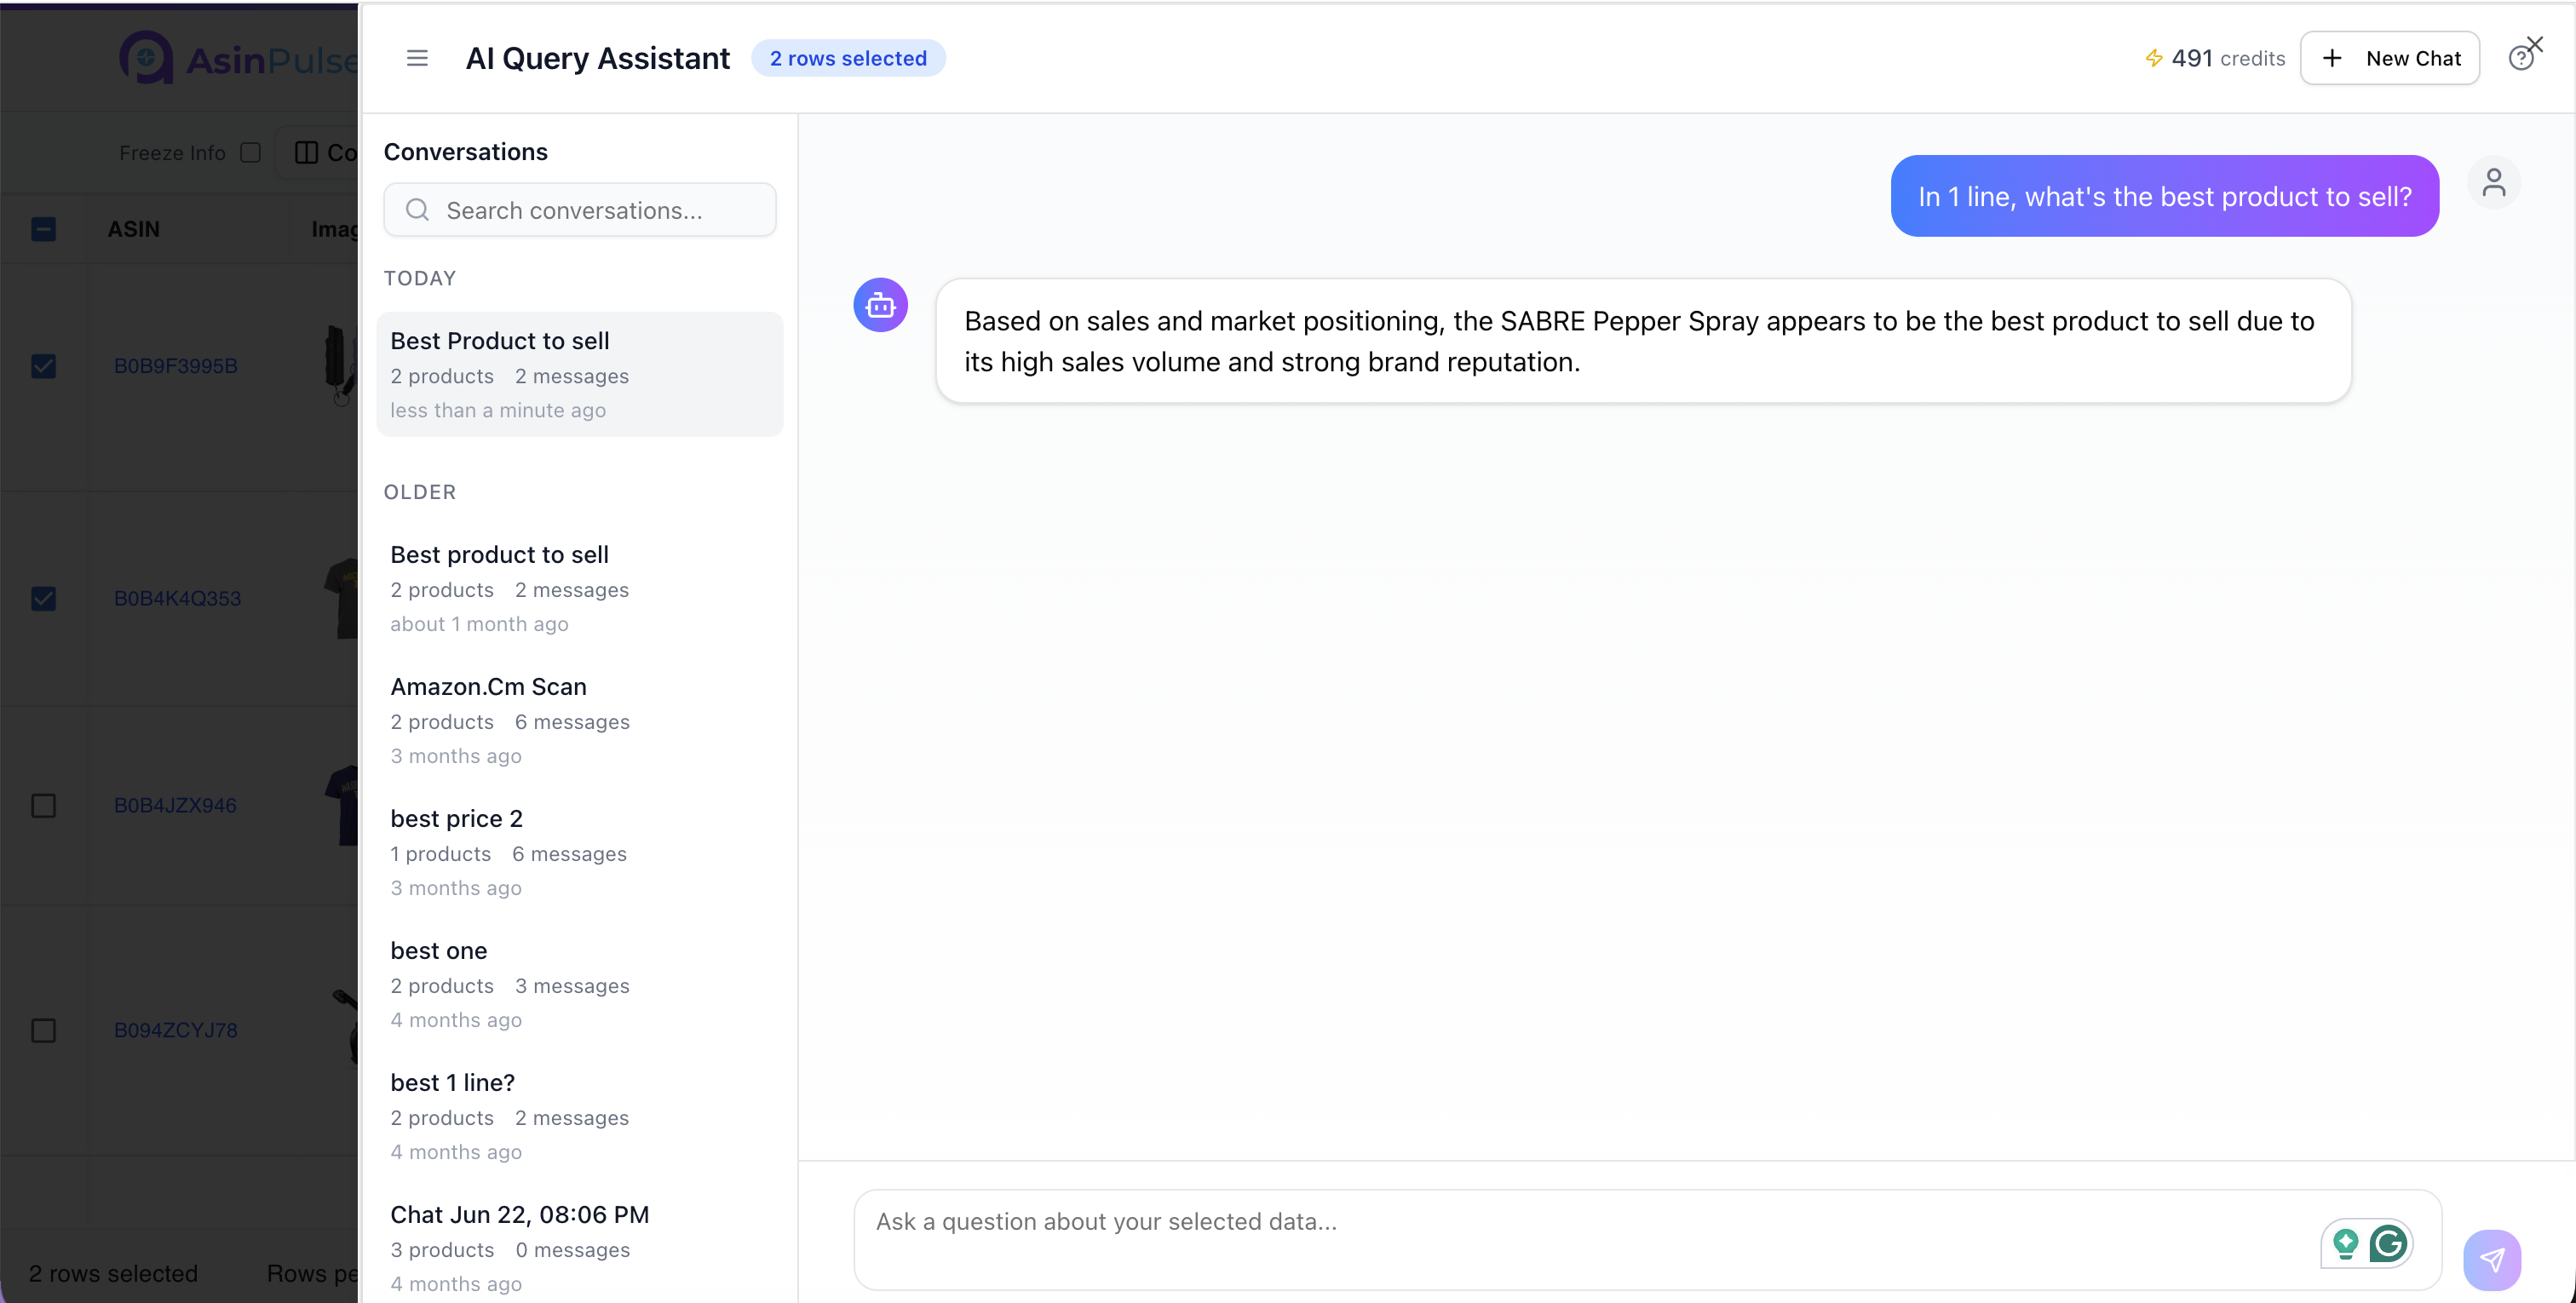Click the Grammarly icon in input
This screenshot has height=1303, width=2576.
pyautogui.click(x=2389, y=1243)
